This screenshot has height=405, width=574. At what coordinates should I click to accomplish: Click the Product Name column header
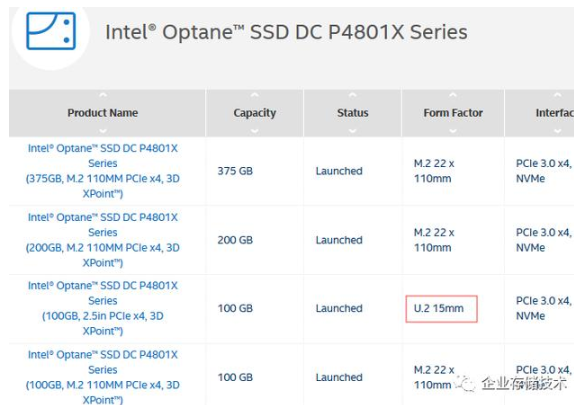(103, 113)
